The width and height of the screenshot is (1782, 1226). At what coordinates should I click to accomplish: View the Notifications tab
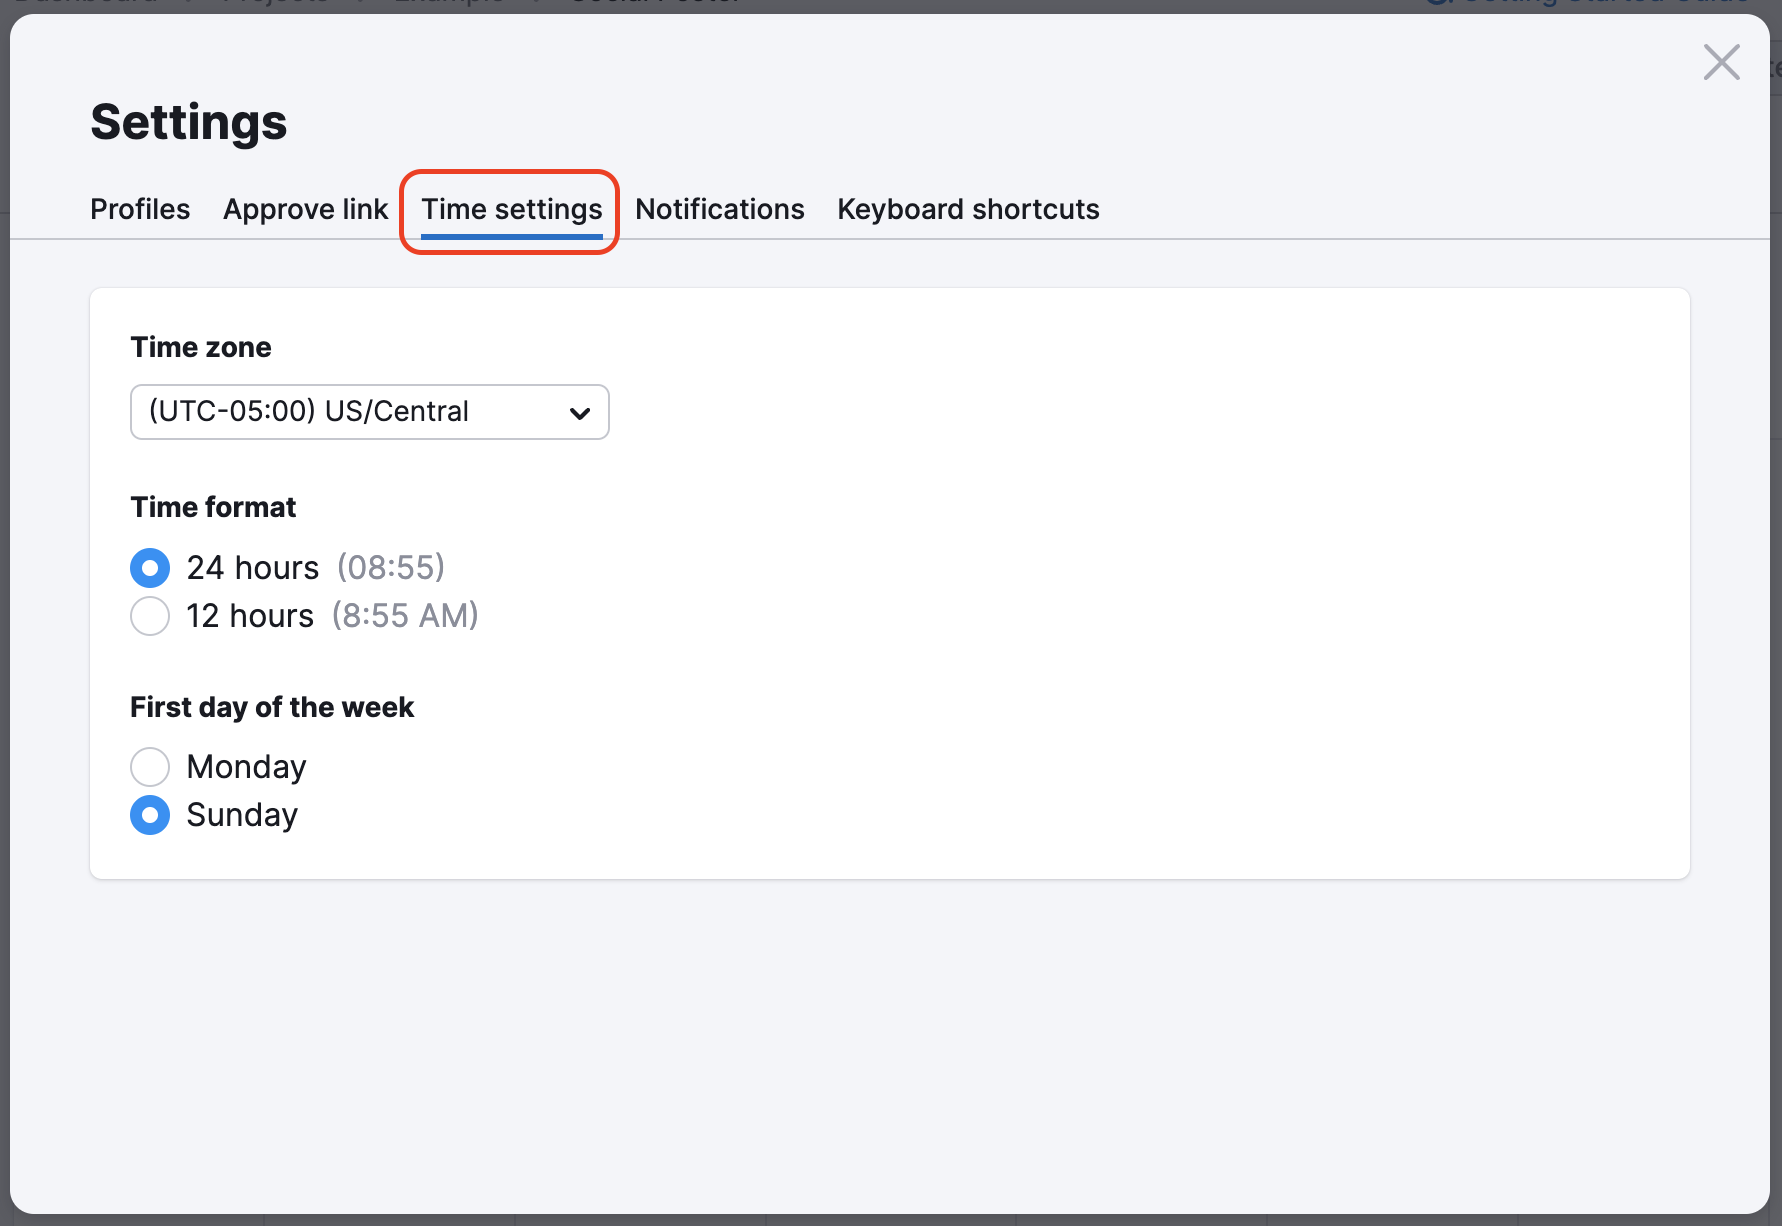tap(719, 209)
